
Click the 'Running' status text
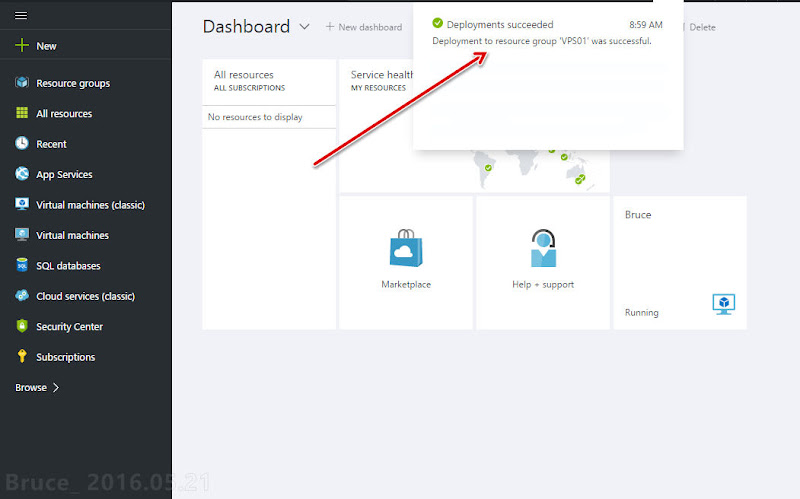(x=642, y=312)
